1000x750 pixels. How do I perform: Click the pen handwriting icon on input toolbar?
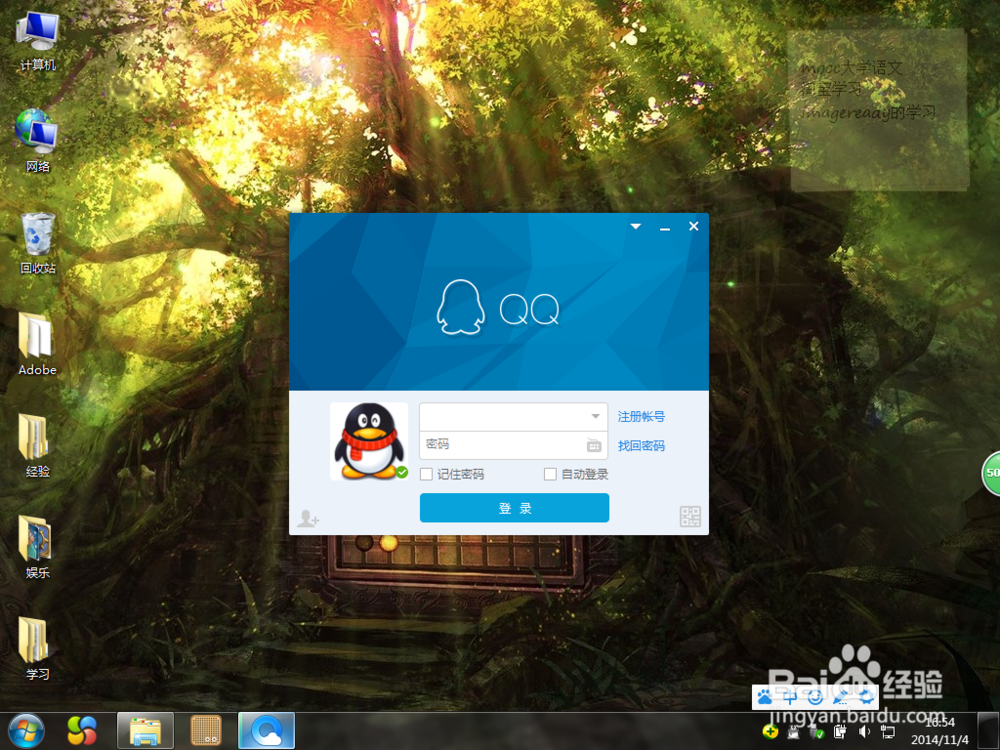(841, 697)
